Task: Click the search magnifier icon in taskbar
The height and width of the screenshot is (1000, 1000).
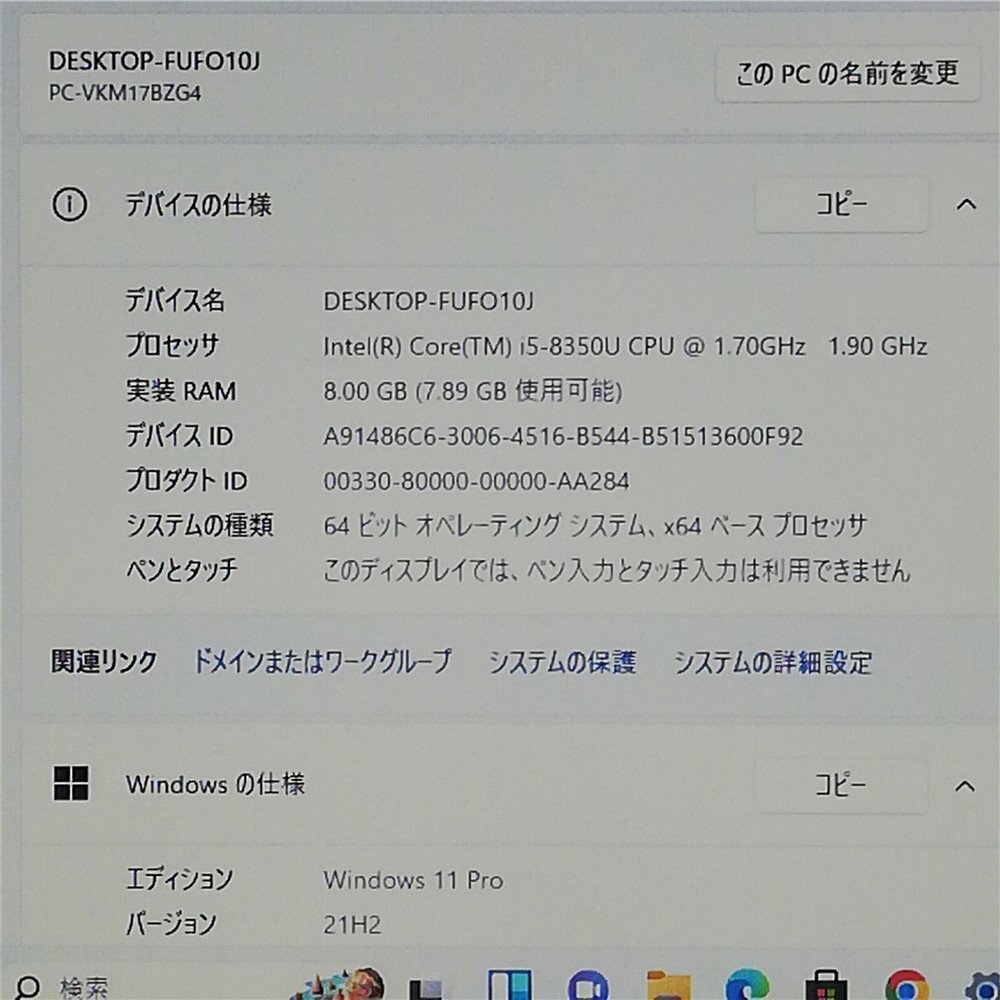Action: [27, 986]
